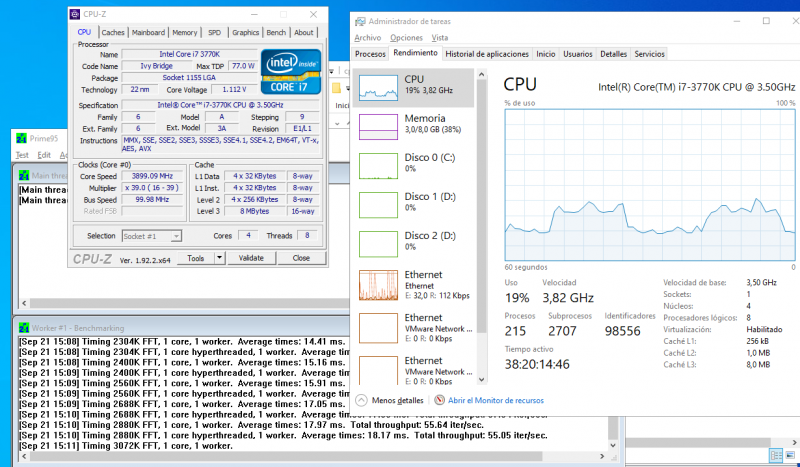
Task: Click the Worker #1 horizontal scrollbar right arrow
Action: (602, 456)
